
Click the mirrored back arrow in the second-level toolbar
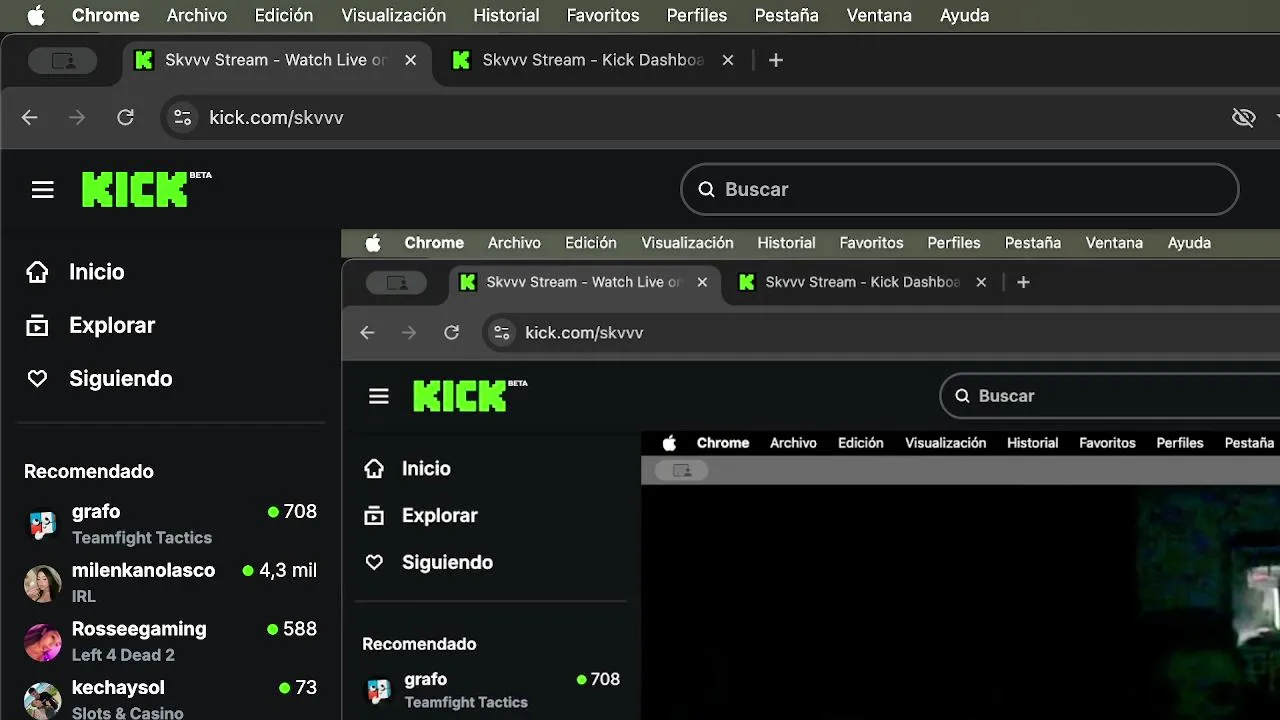pyautogui.click(x=367, y=333)
